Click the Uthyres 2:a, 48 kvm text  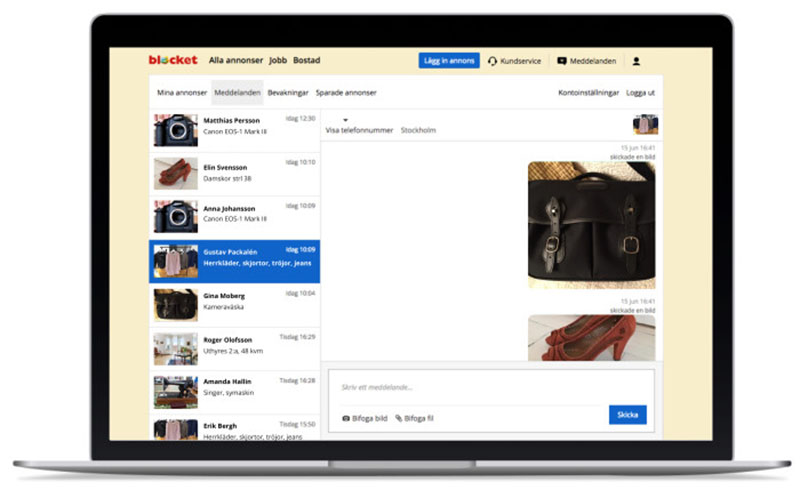tap(233, 351)
